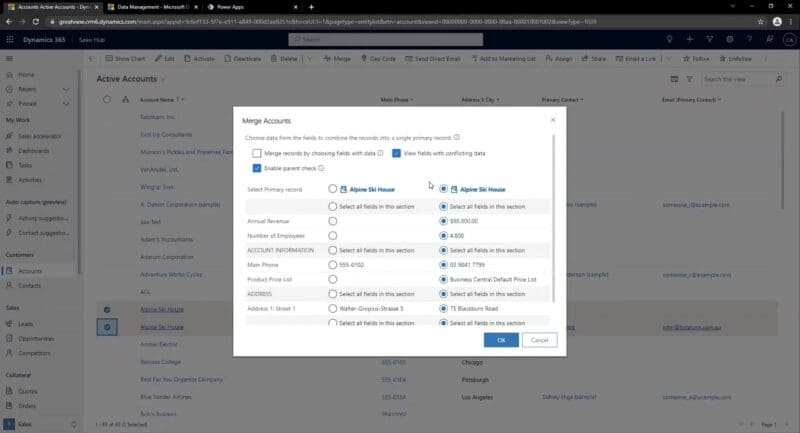The width and height of the screenshot is (800, 433).
Task: Open dropdown arrow next to Delete command
Action: pyautogui.click(x=309, y=59)
